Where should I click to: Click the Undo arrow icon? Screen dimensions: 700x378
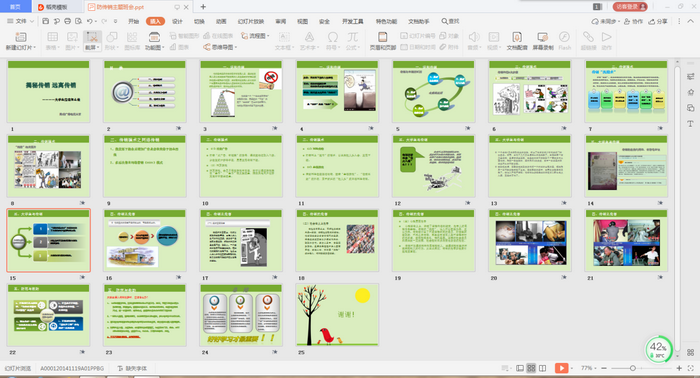pyautogui.click(x=90, y=21)
